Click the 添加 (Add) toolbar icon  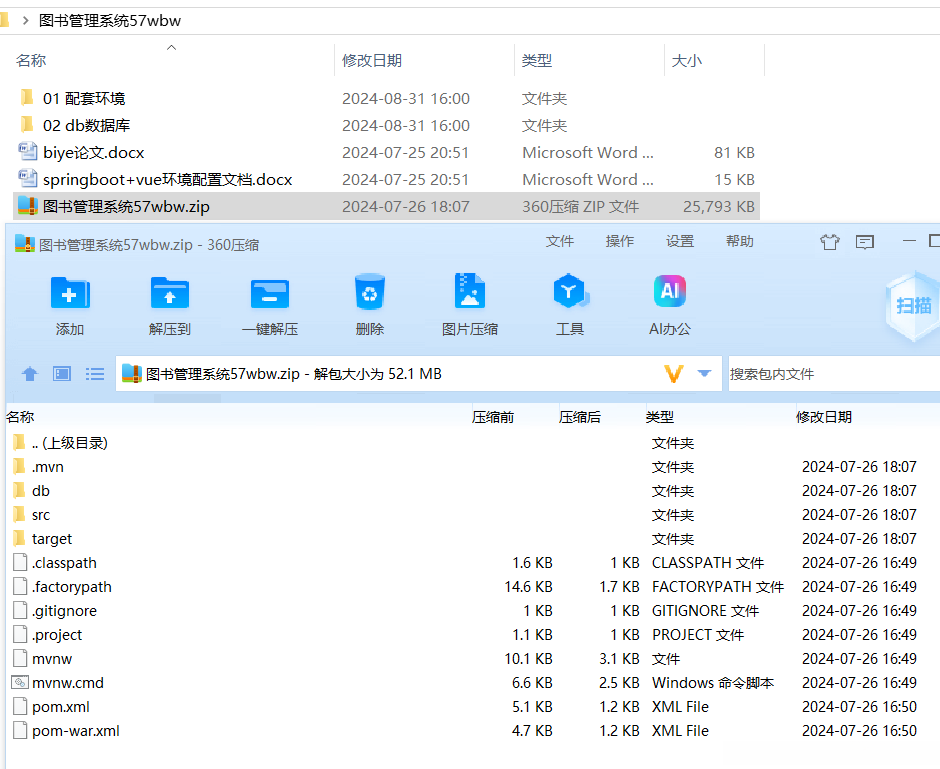click(x=70, y=293)
